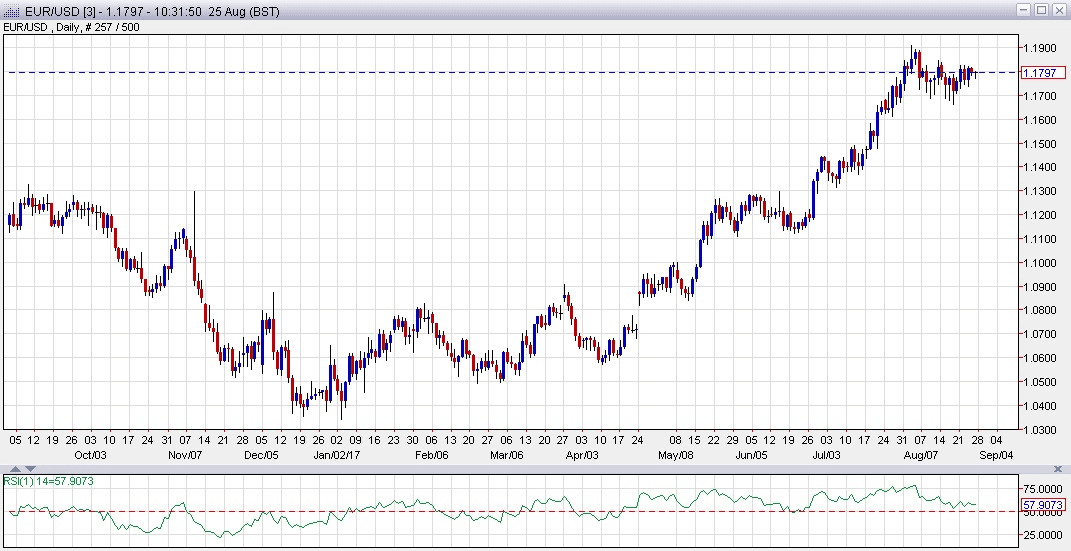Click the Oct/03 date marker

click(x=85, y=453)
